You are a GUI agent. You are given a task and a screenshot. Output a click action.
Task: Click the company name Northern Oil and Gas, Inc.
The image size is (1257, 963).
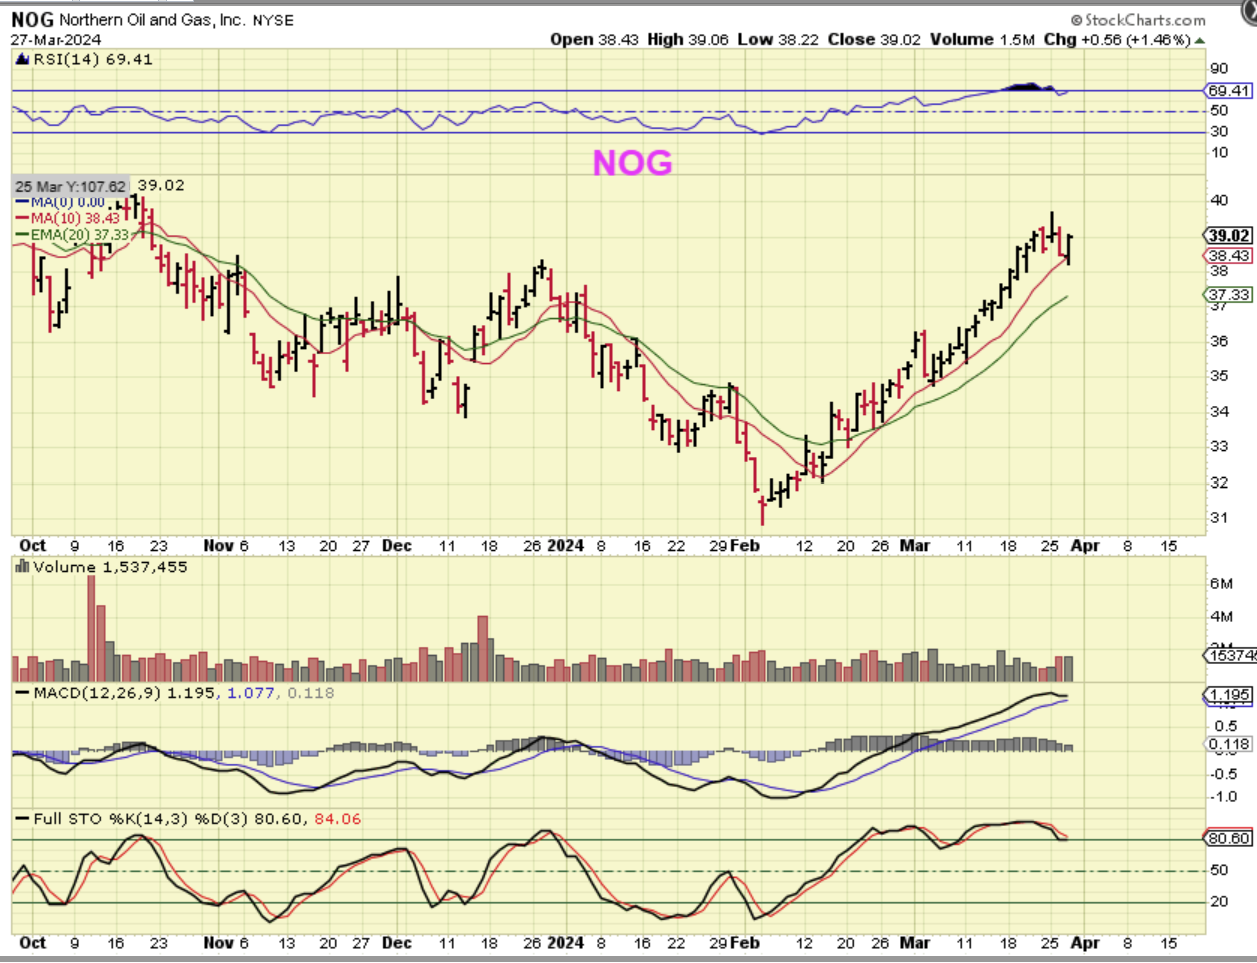152,20
